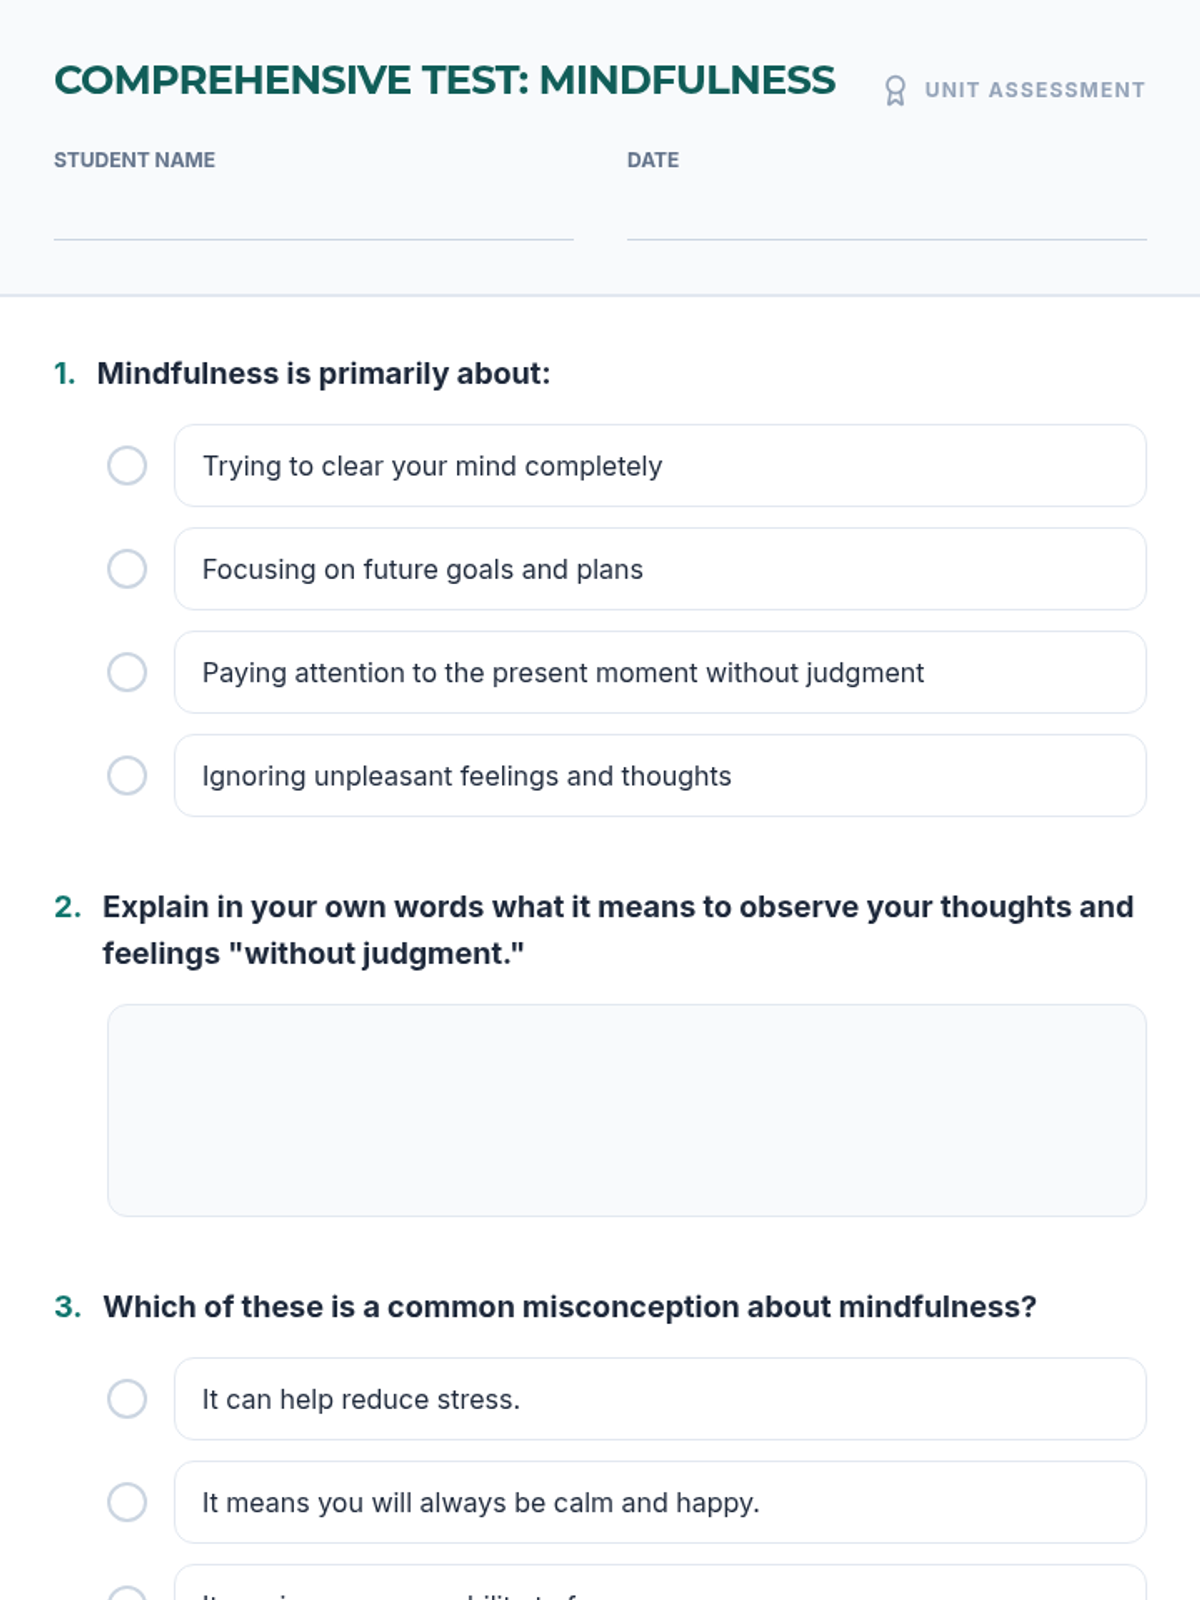
Task: Select radio for 'It can help reduce stress.'
Action: (127, 1399)
